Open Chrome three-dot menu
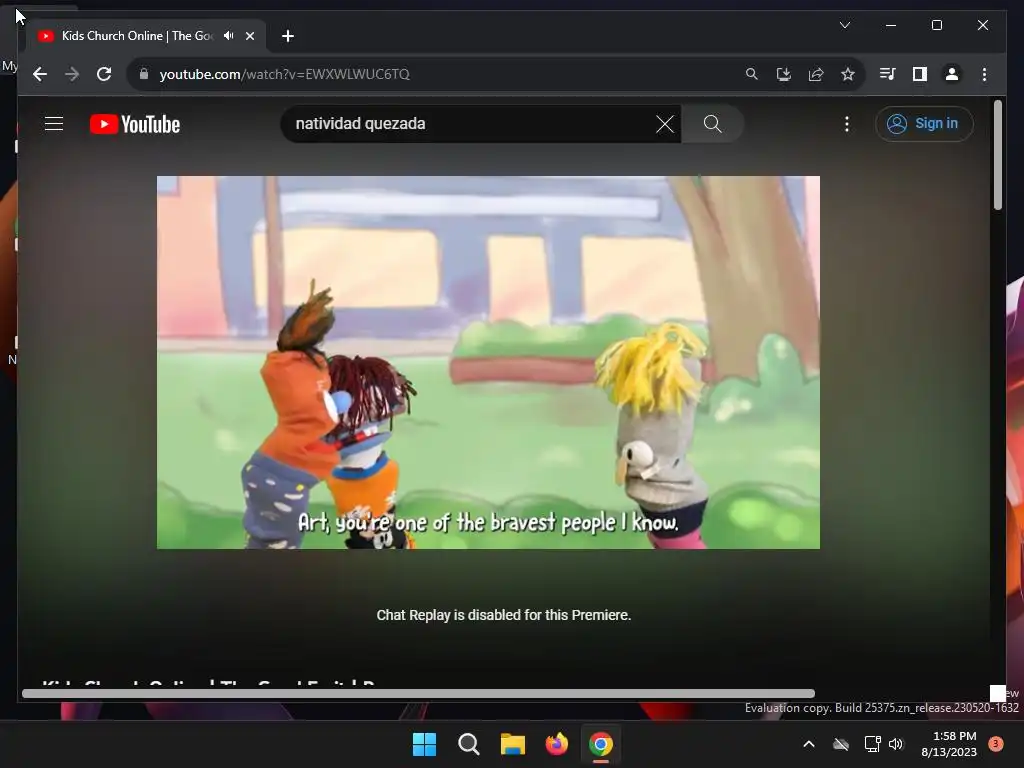Screen dimensions: 1024x768 984,74
